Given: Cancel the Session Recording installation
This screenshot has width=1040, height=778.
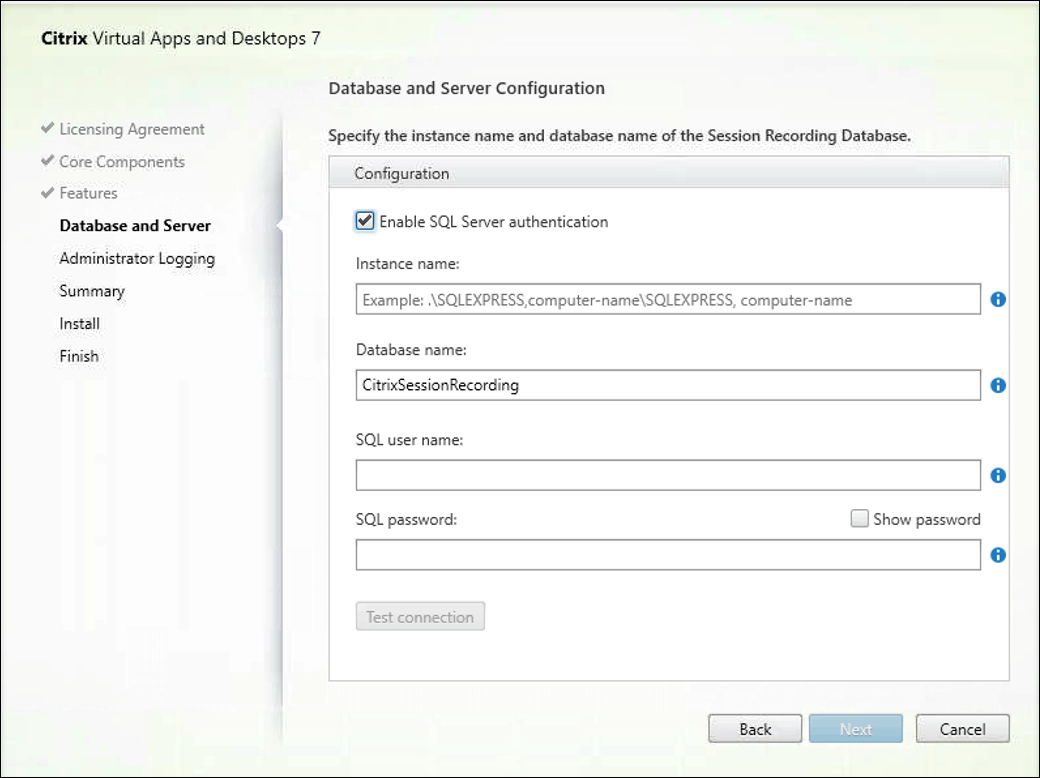Looking at the screenshot, I should (962, 728).
